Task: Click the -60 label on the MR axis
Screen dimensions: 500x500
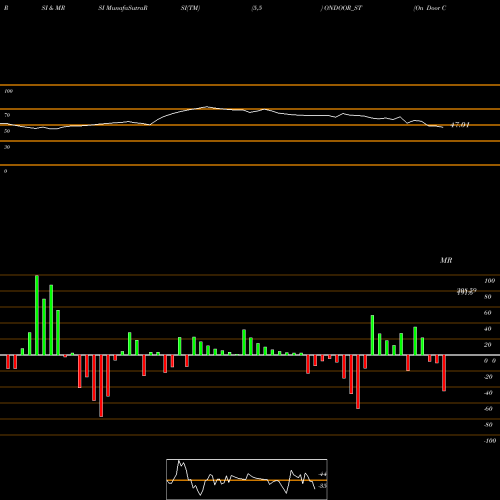Action: [x=488, y=409]
